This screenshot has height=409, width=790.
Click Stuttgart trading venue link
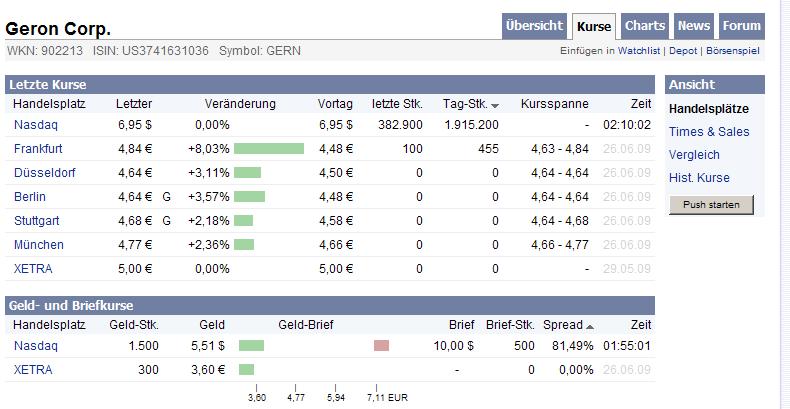click(37, 221)
